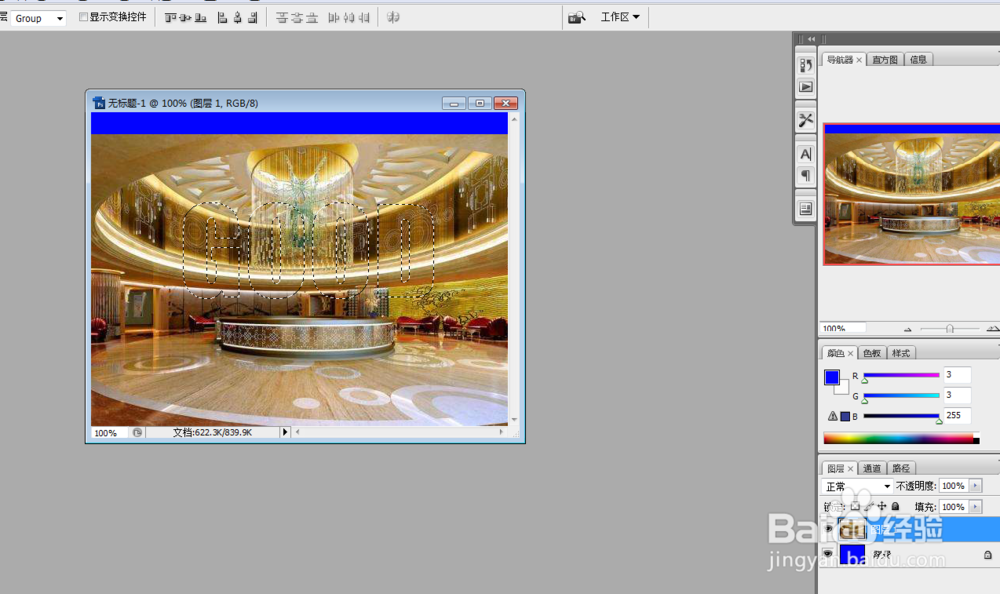
Task: Switch to the 直方图 tab
Action: click(885, 59)
